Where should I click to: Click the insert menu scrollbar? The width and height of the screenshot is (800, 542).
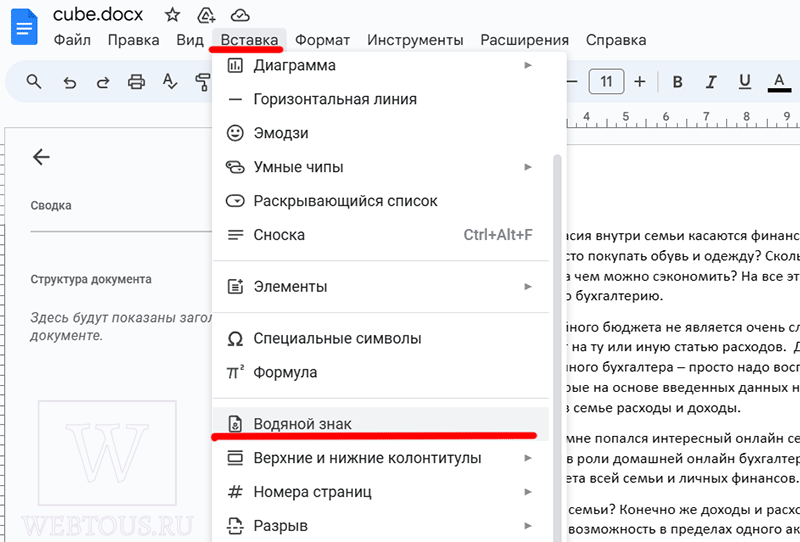click(557, 347)
